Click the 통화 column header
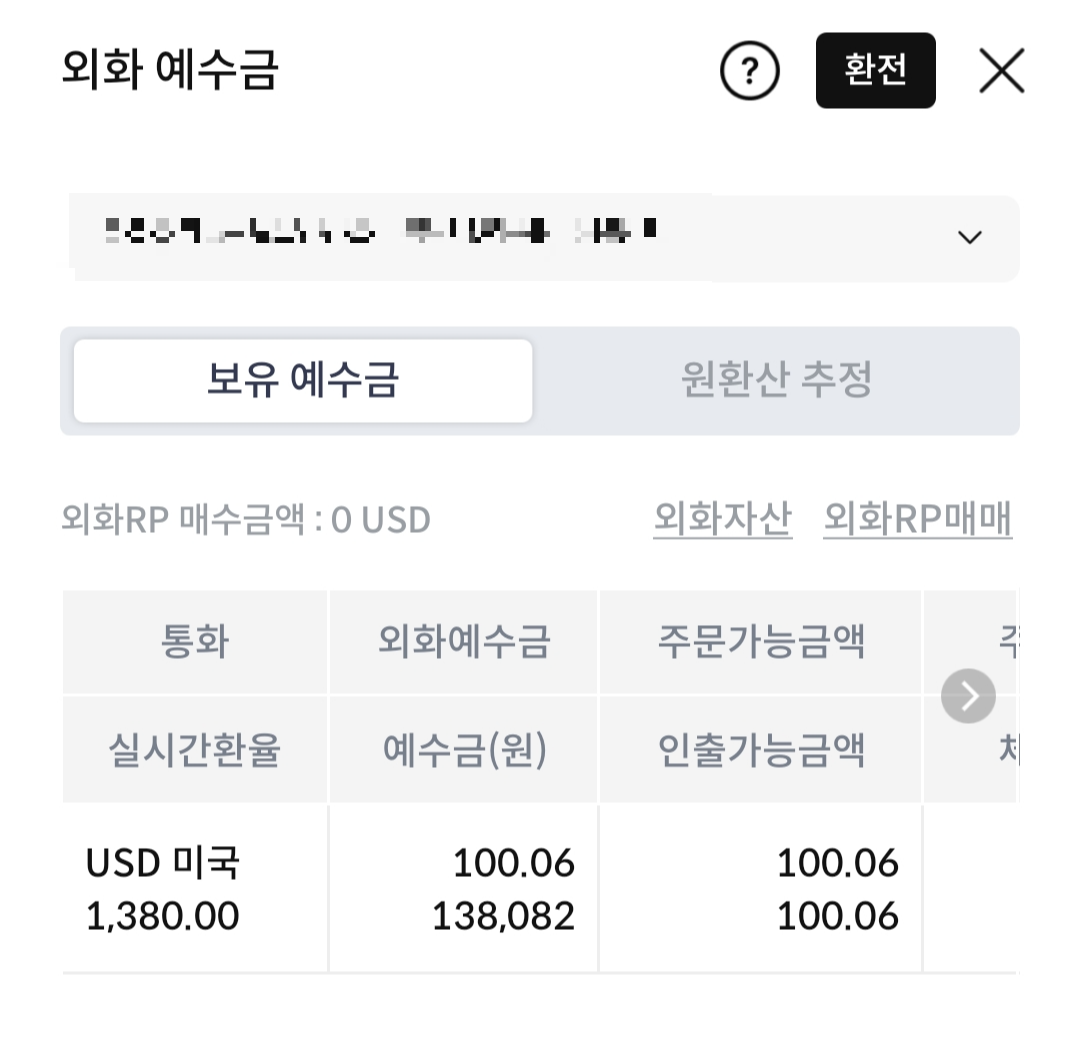This screenshot has height=1043, width=1080. [194, 641]
